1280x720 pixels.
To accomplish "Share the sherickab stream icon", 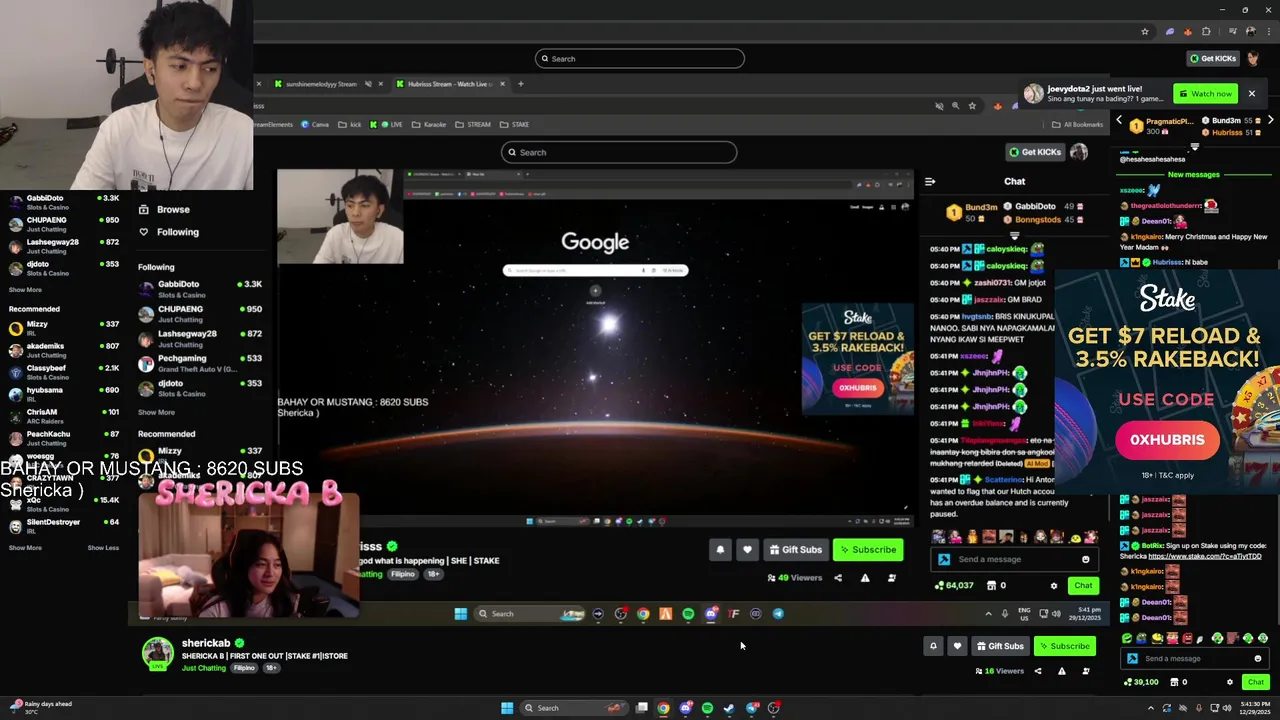I will click(x=1038, y=671).
